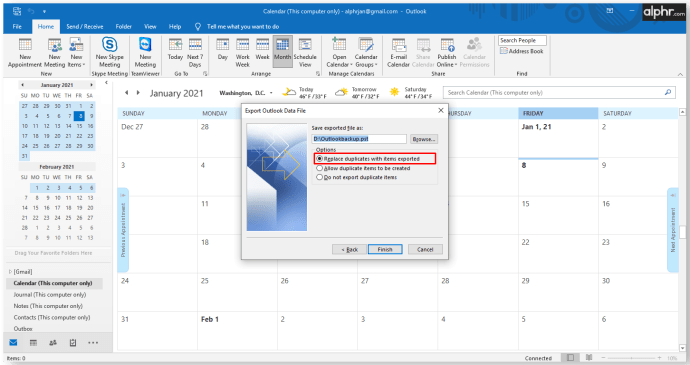Switch to Reading view in status bar
The image size is (690, 365).
pyautogui.click(x=589, y=358)
